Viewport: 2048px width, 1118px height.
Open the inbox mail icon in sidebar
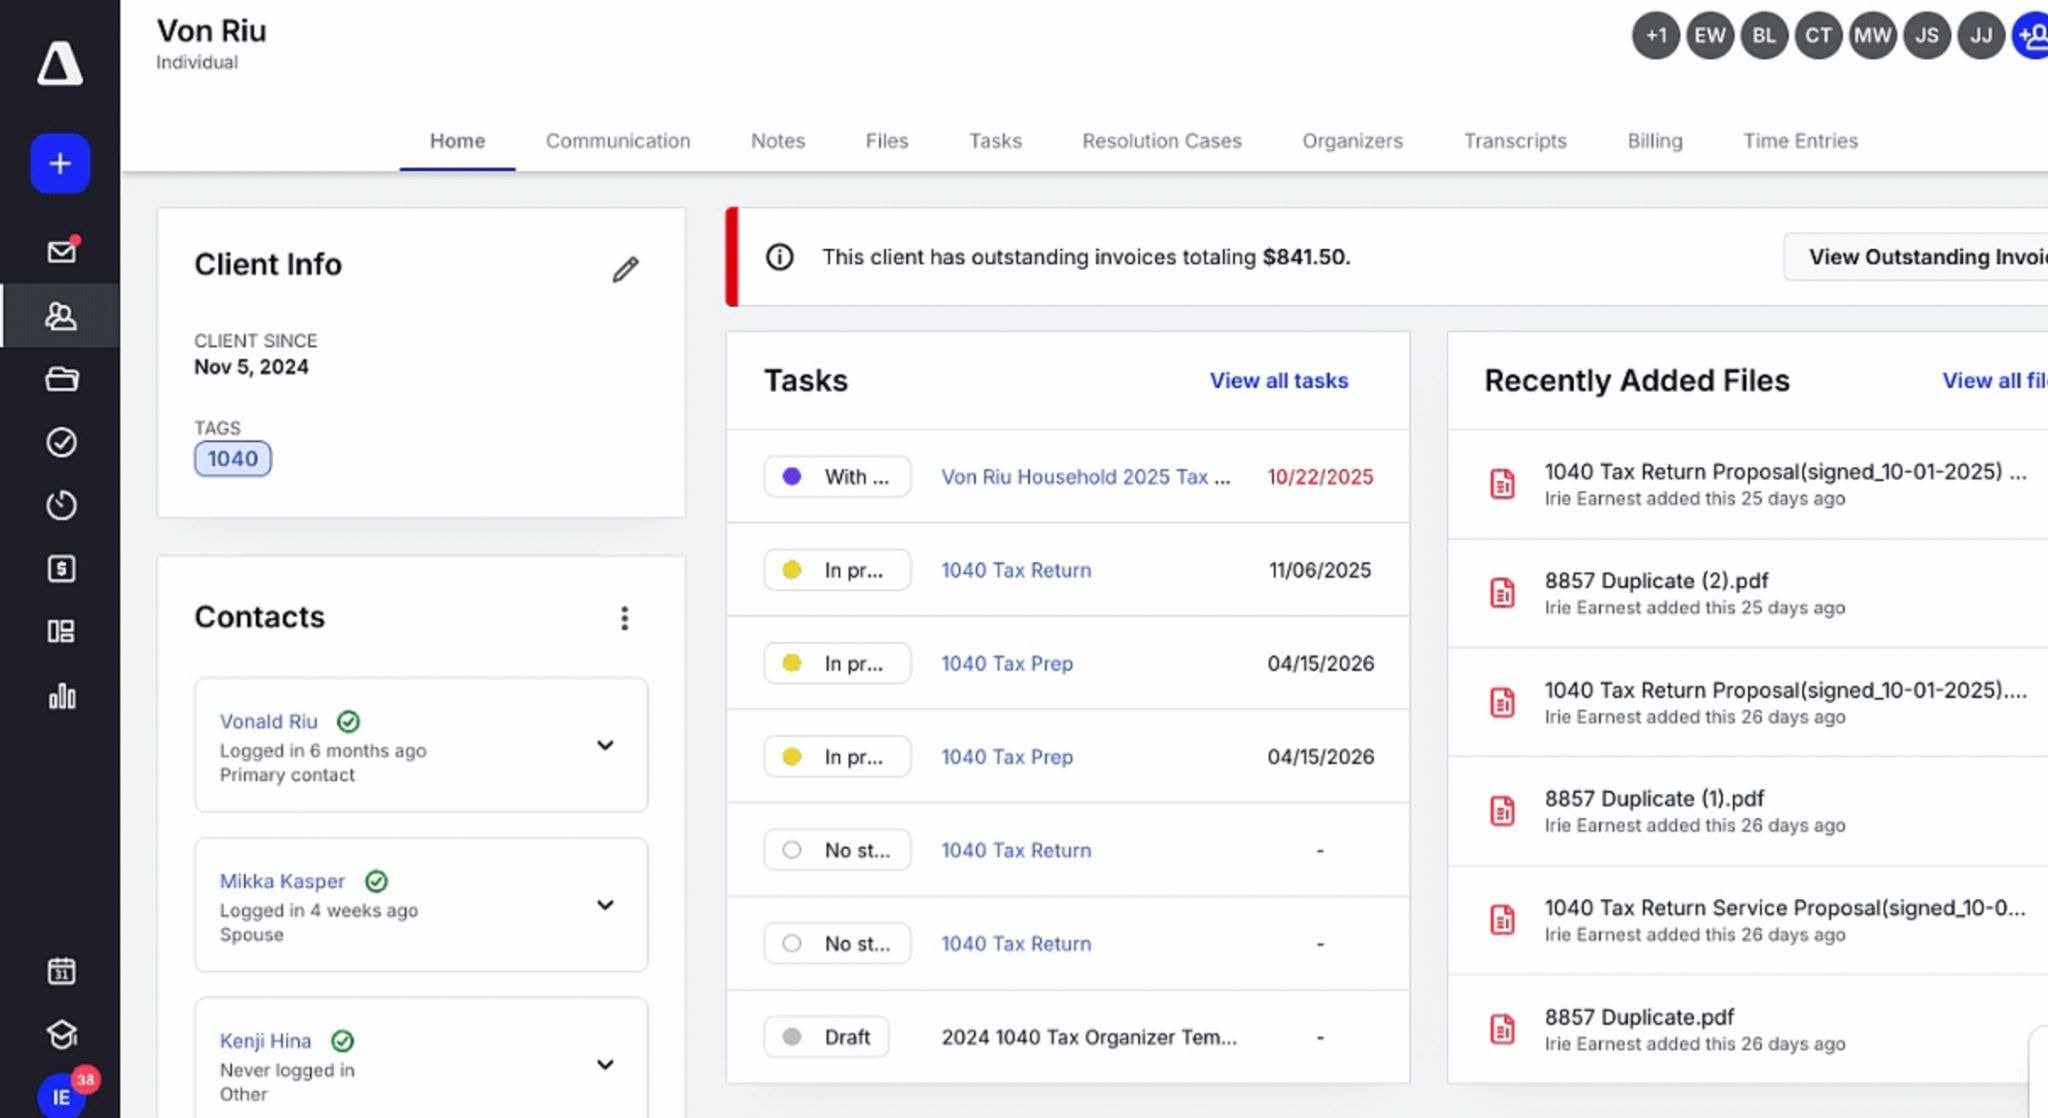(62, 251)
